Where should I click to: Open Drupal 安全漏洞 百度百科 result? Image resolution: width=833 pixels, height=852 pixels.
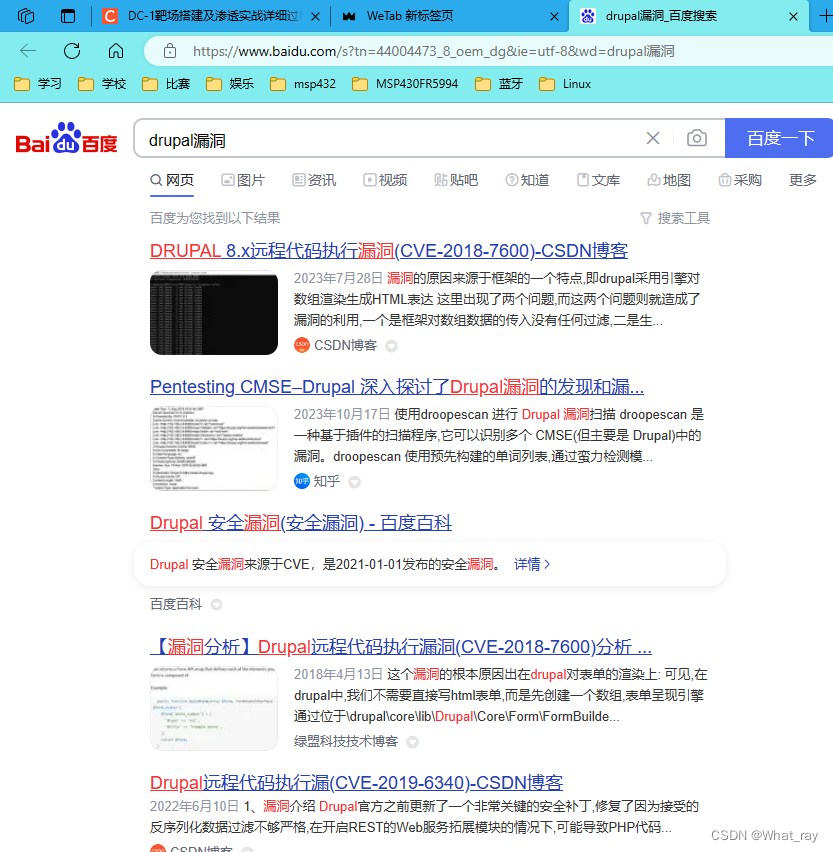tap(300, 523)
